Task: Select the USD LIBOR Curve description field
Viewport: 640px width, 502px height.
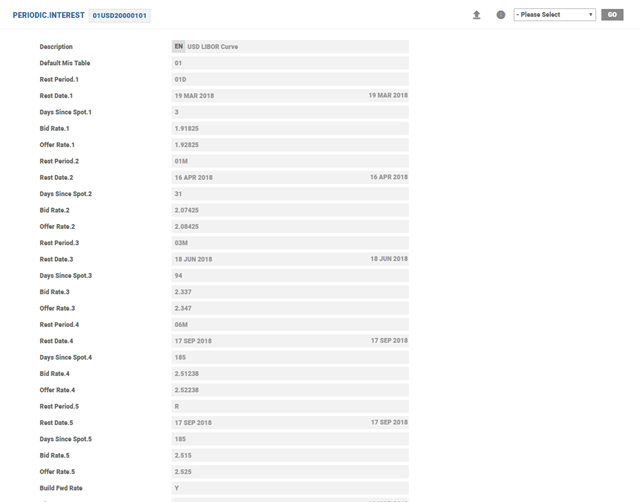Action: (x=296, y=47)
